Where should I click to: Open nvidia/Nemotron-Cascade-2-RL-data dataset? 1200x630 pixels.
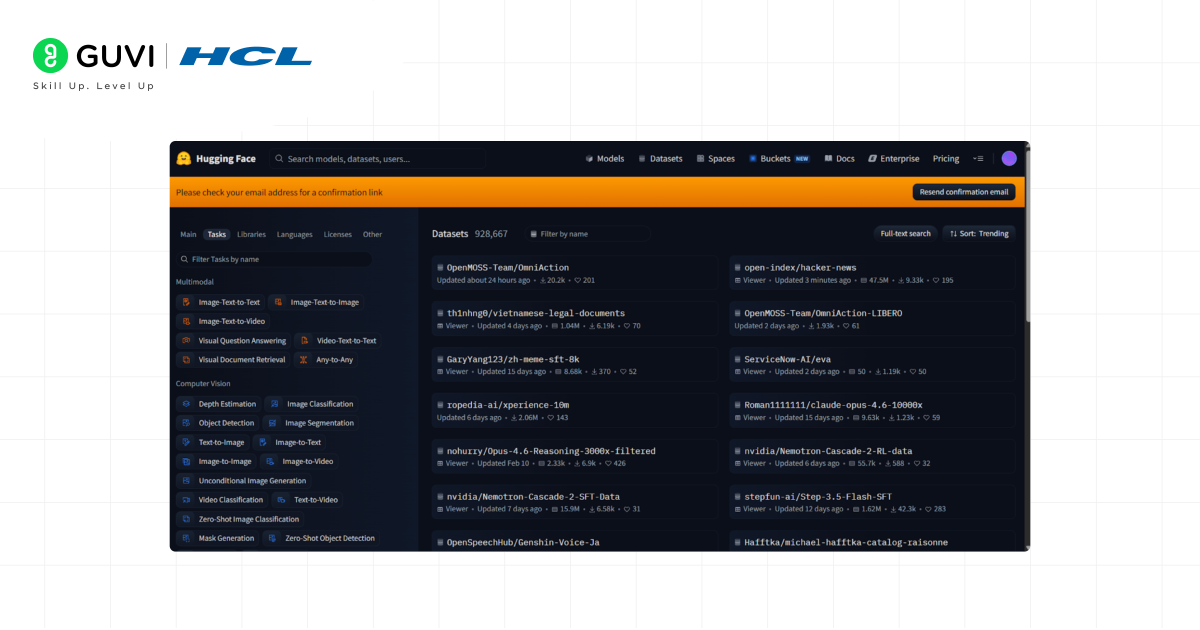pos(871,457)
